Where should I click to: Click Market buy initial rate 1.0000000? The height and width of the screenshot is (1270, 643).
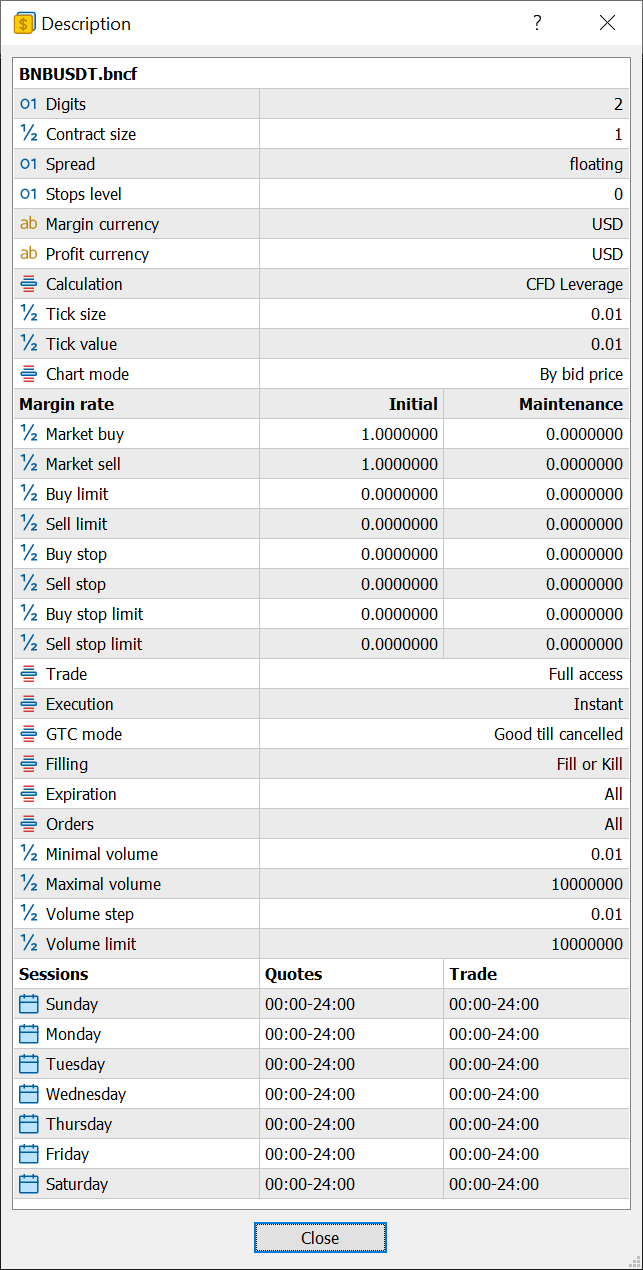(400, 434)
